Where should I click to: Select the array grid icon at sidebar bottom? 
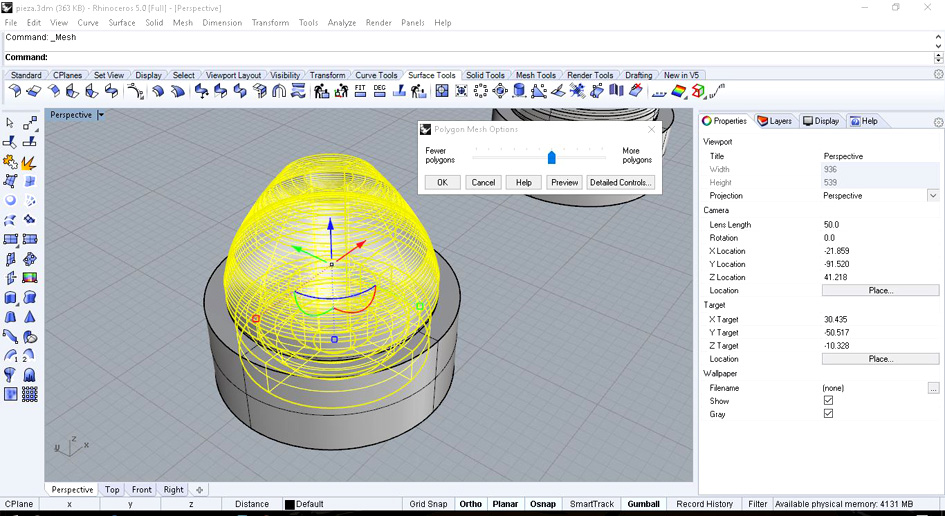(x=30, y=394)
